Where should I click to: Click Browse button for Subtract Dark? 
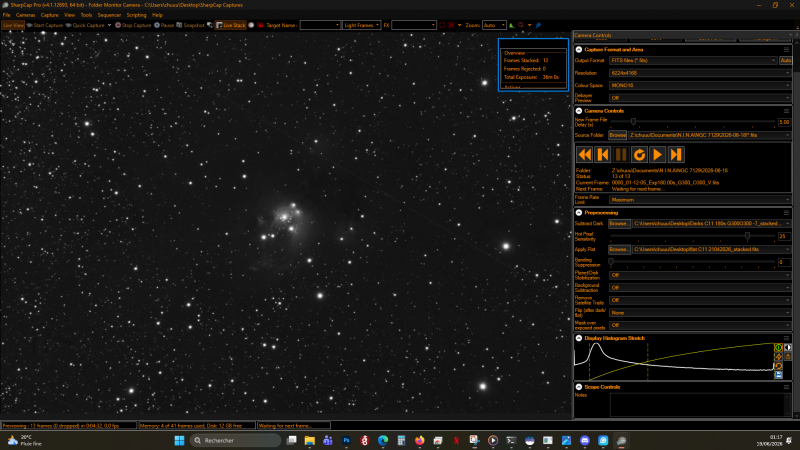click(x=619, y=223)
